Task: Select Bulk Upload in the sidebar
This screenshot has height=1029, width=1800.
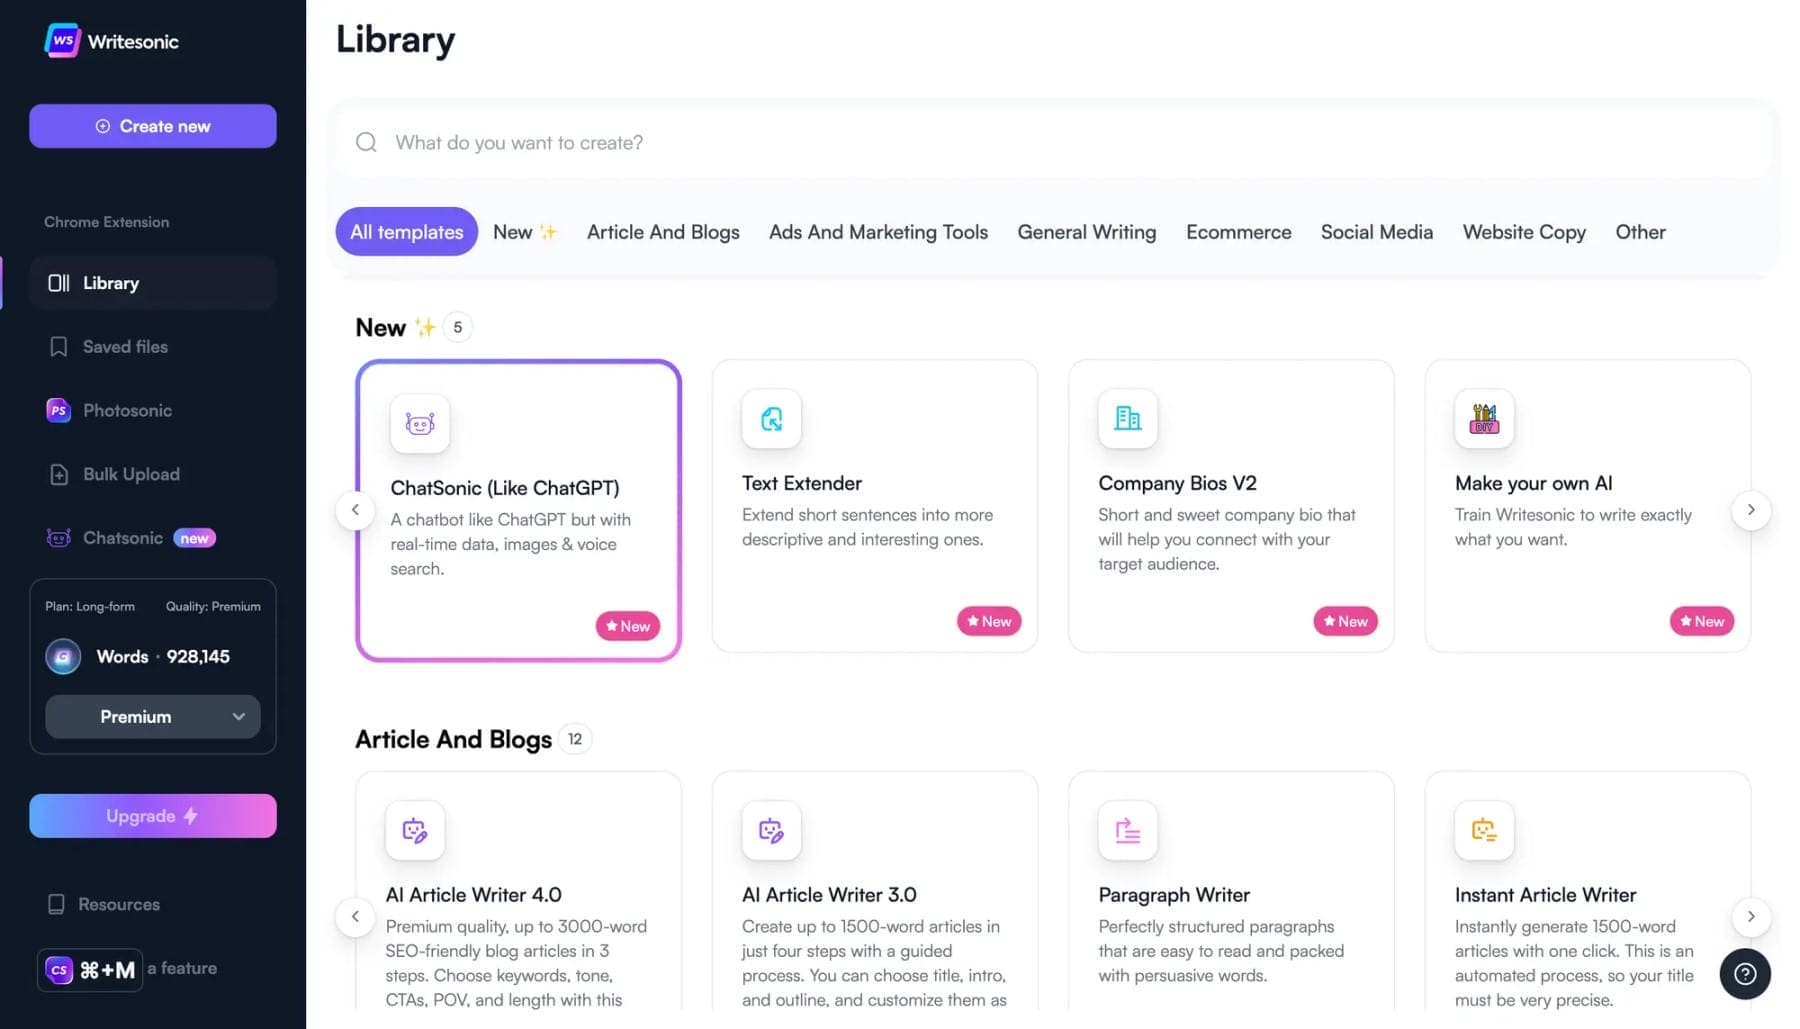Action: click(x=130, y=474)
